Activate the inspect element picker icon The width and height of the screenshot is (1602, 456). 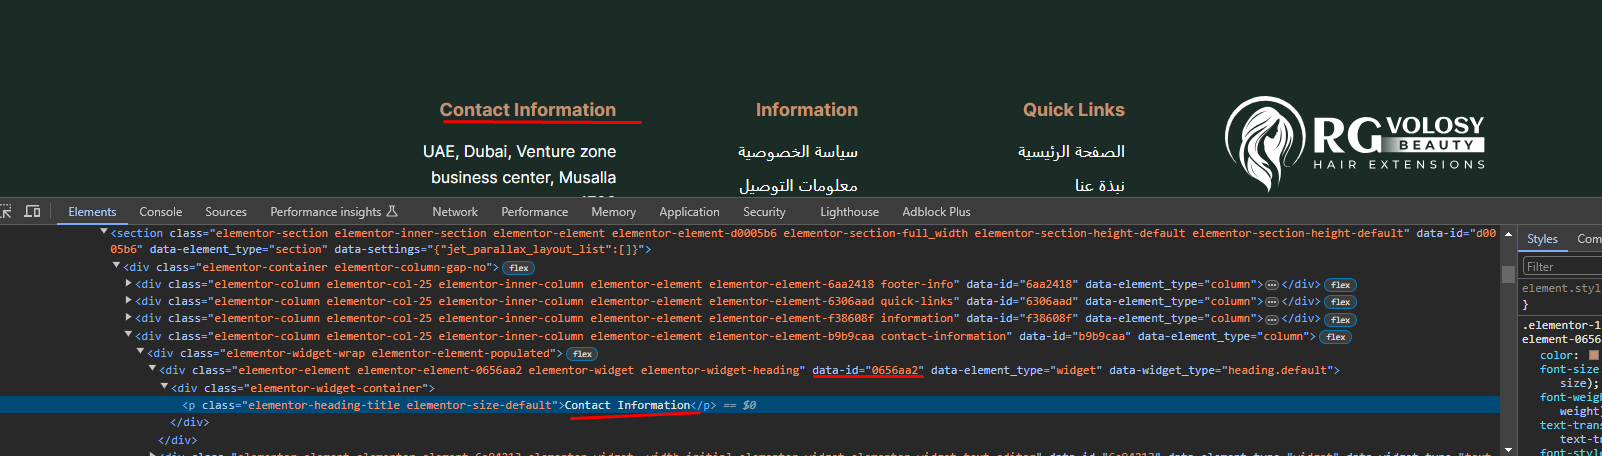pyautogui.click(x=5, y=211)
